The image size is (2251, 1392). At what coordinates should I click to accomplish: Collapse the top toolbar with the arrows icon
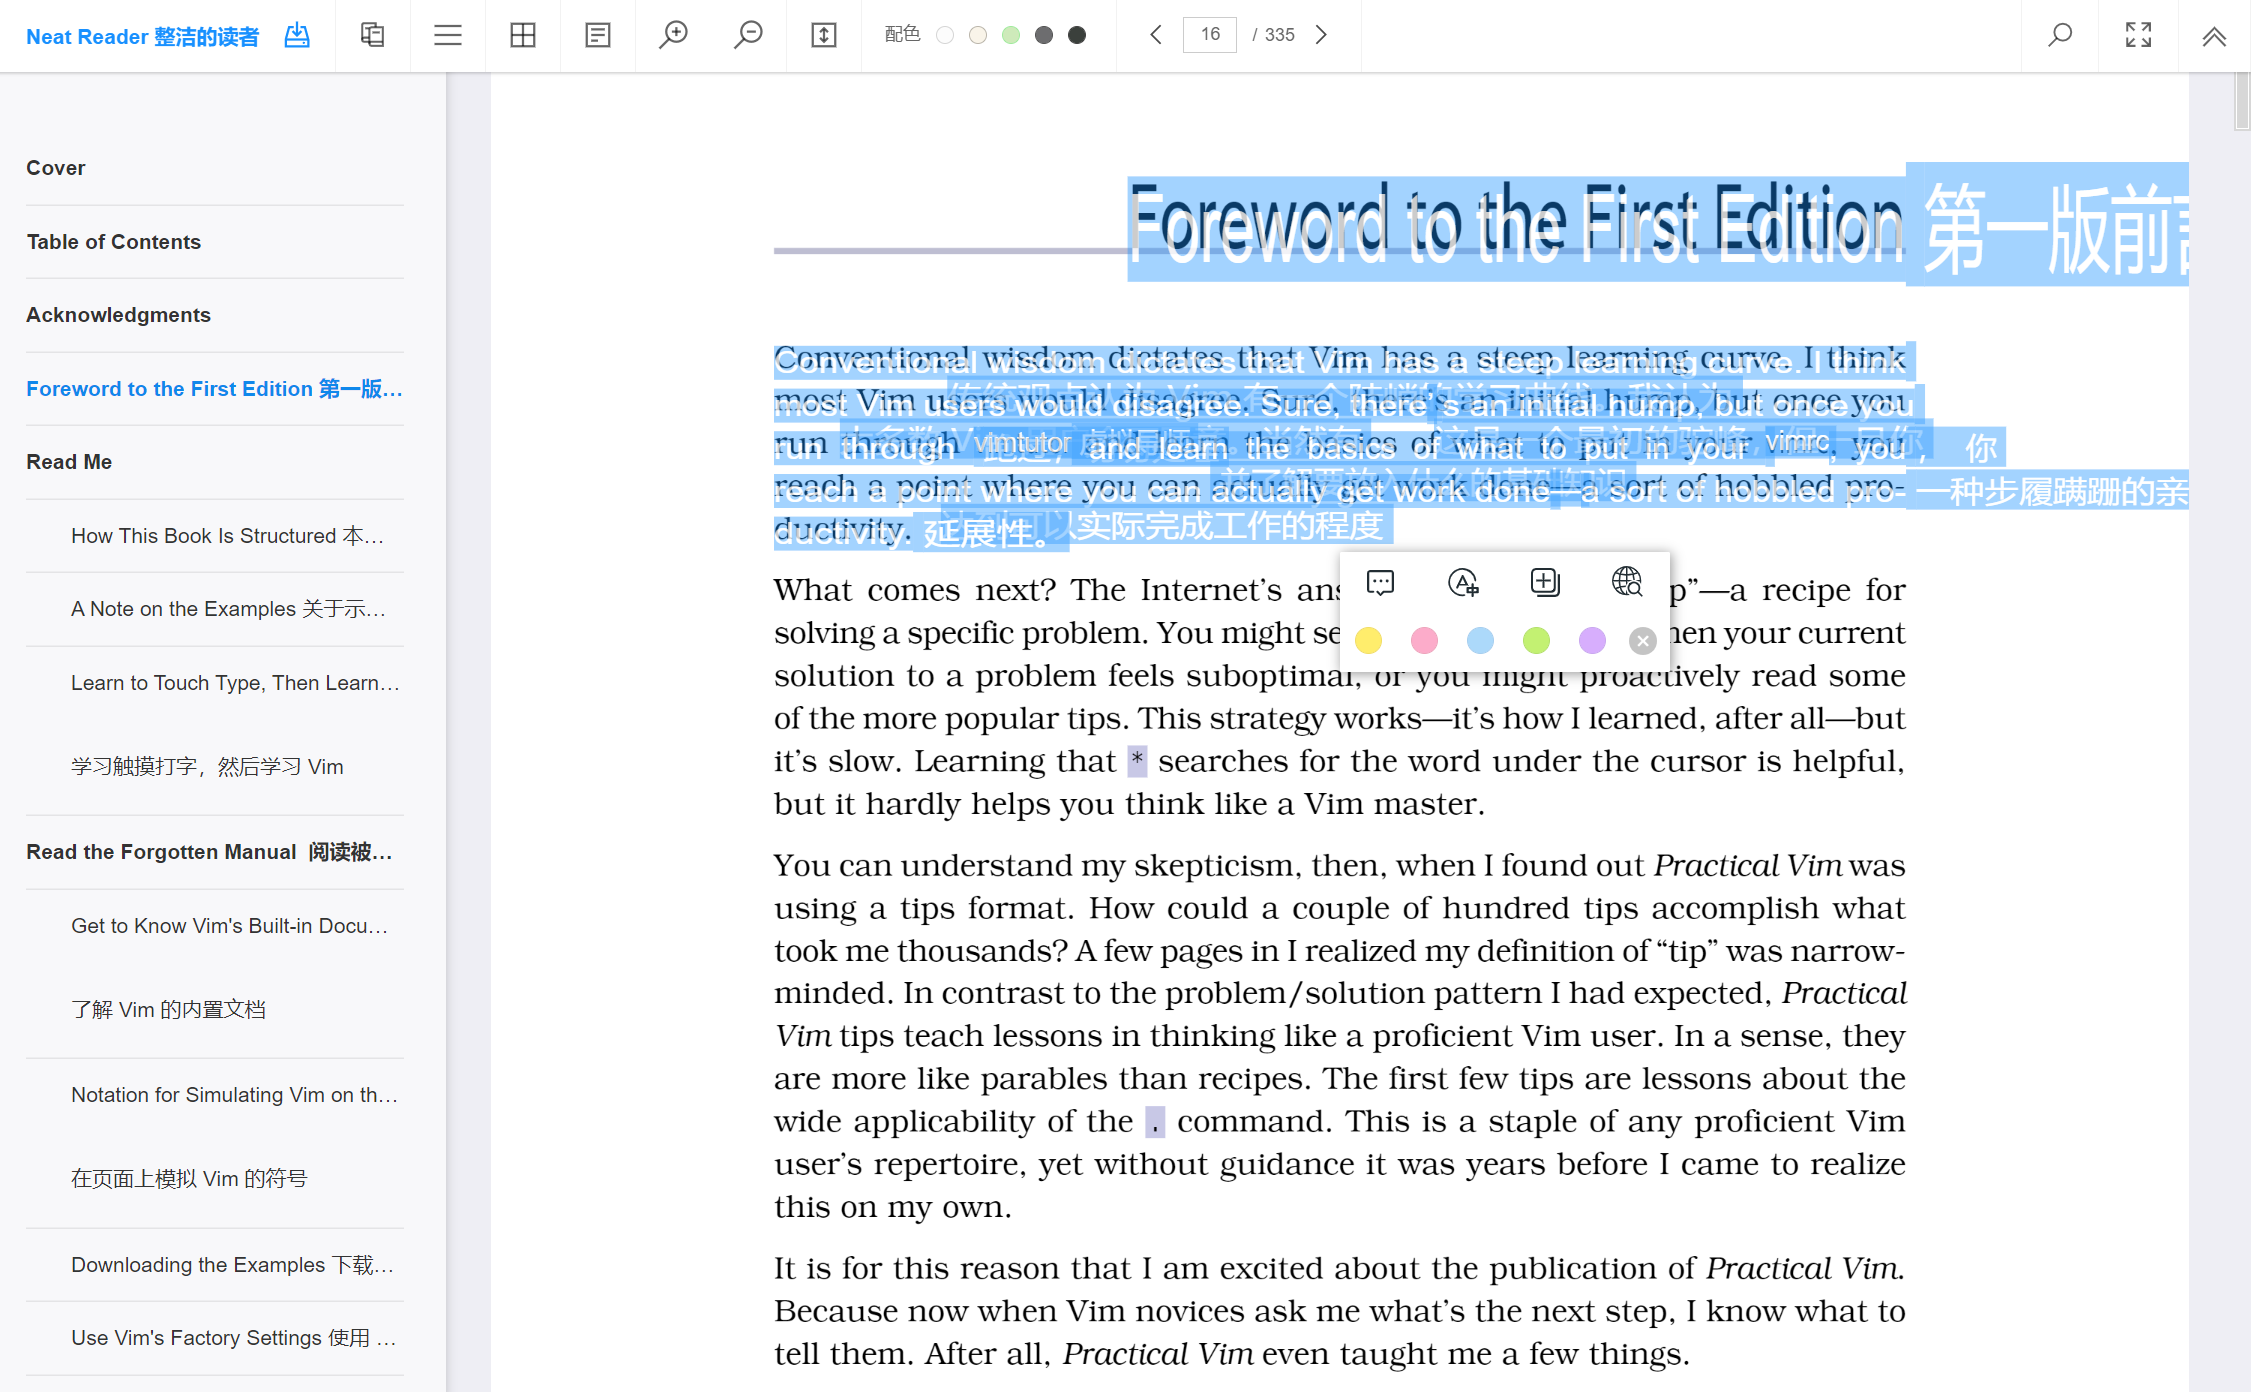2214,35
